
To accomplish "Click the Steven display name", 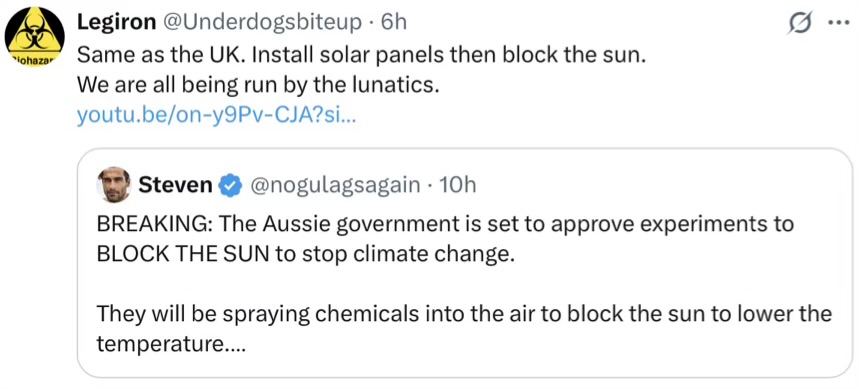I will 175,186.
